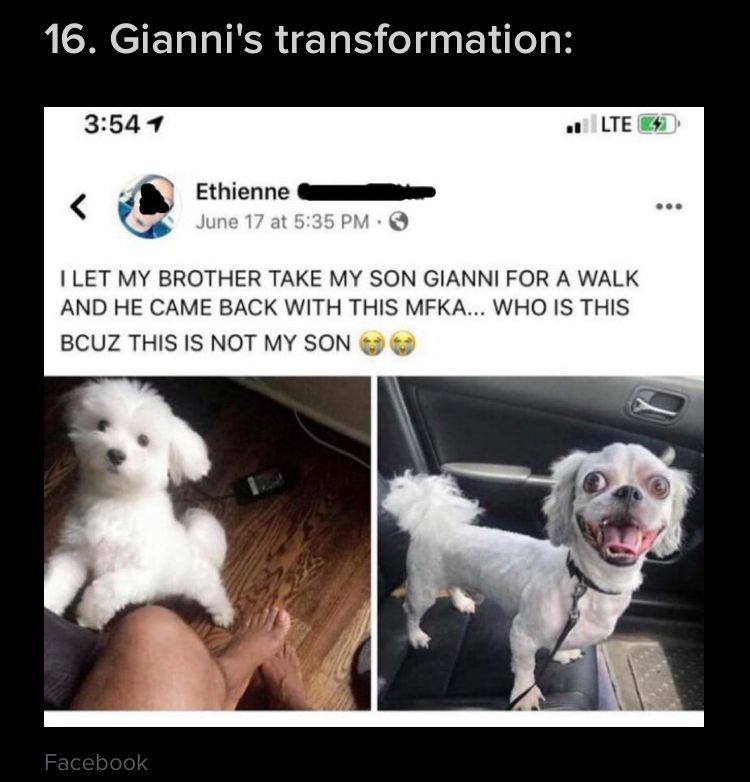Tap the battery charging indicator
This screenshot has height=782, width=750.
pos(658,124)
